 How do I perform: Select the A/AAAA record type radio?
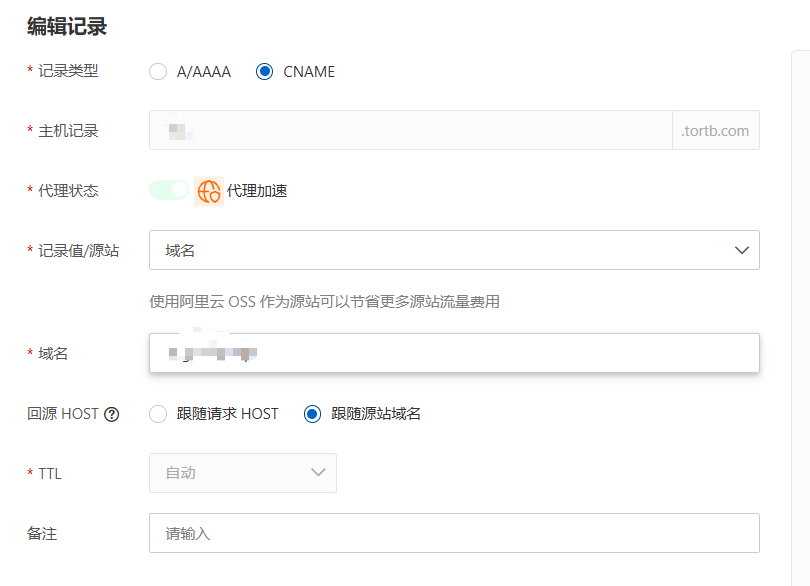(x=158, y=72)
